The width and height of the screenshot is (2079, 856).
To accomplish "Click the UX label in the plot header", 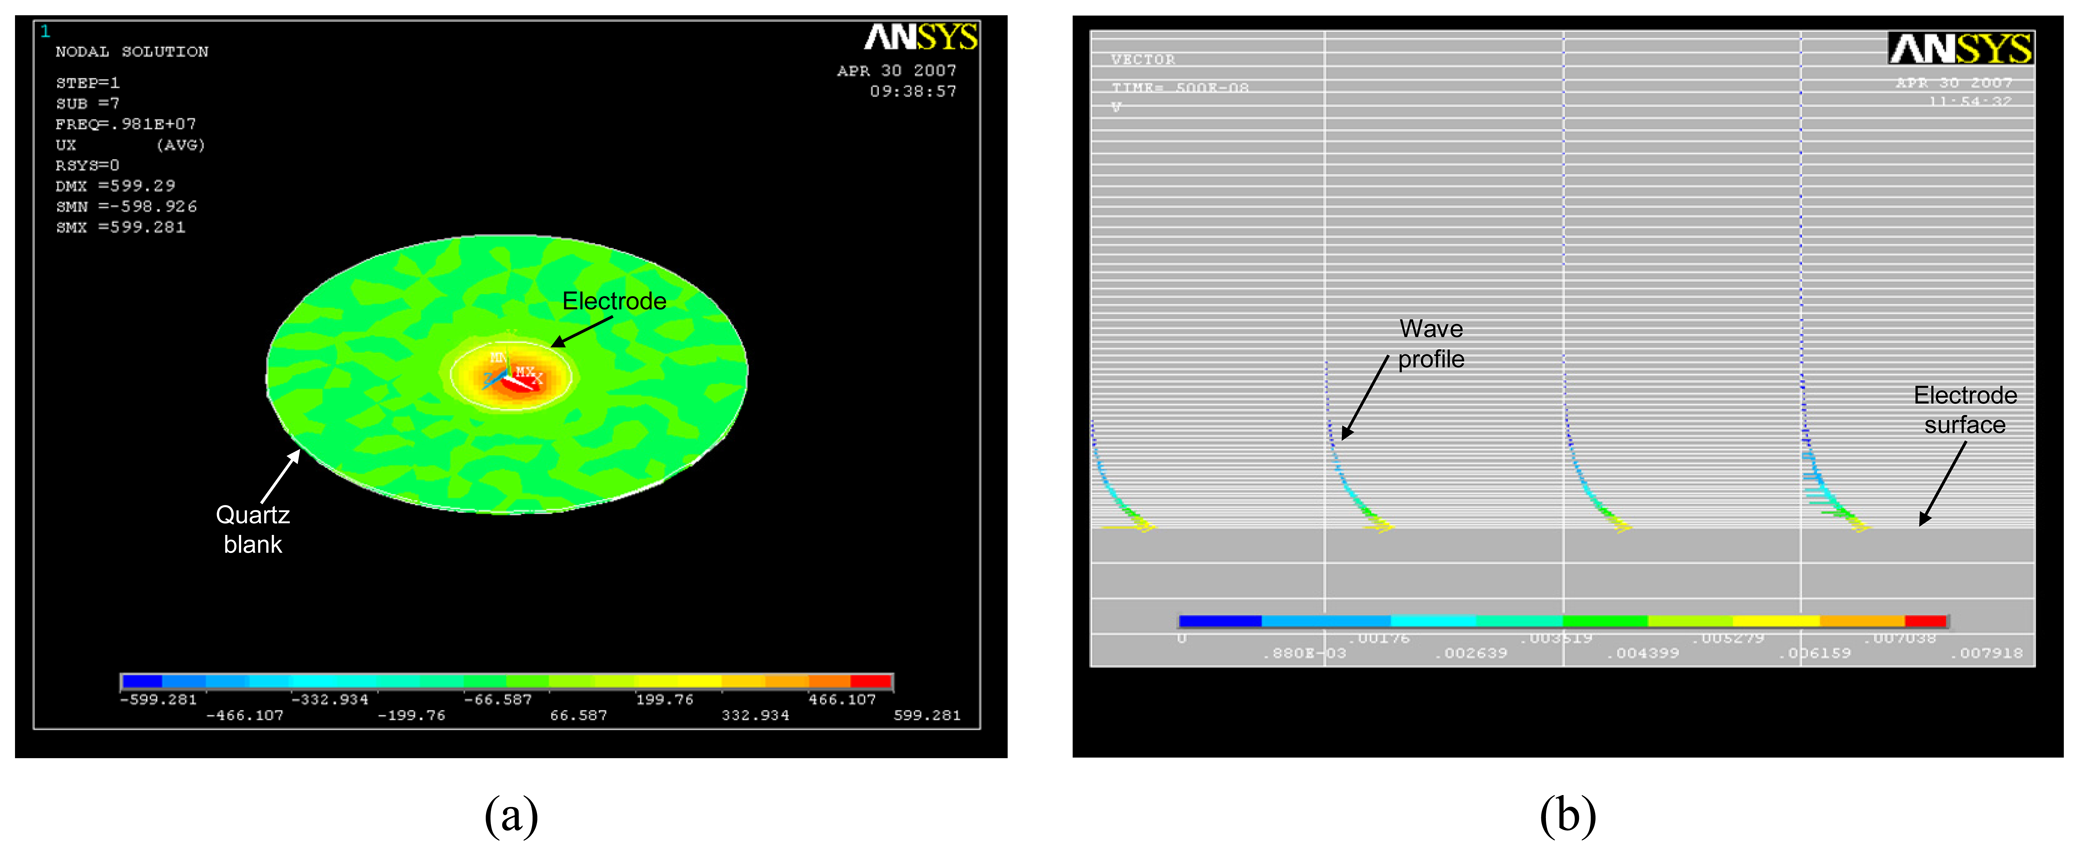I will 66,145.
